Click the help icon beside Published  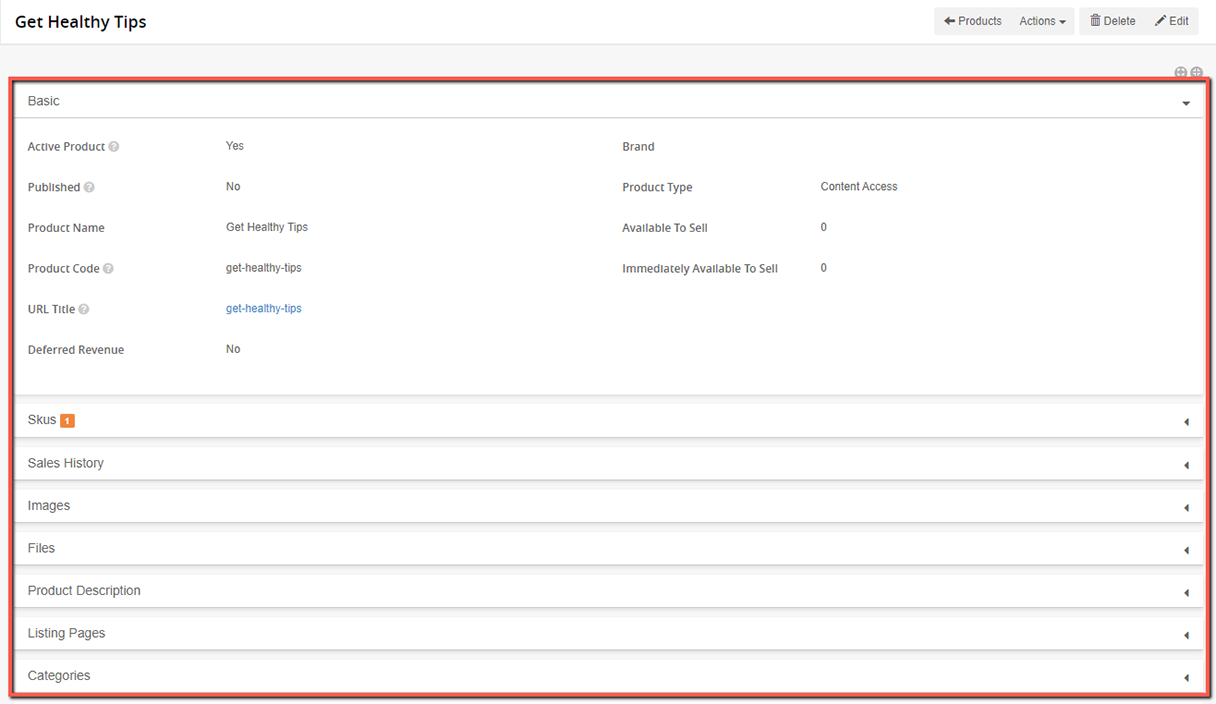[89, 187]
